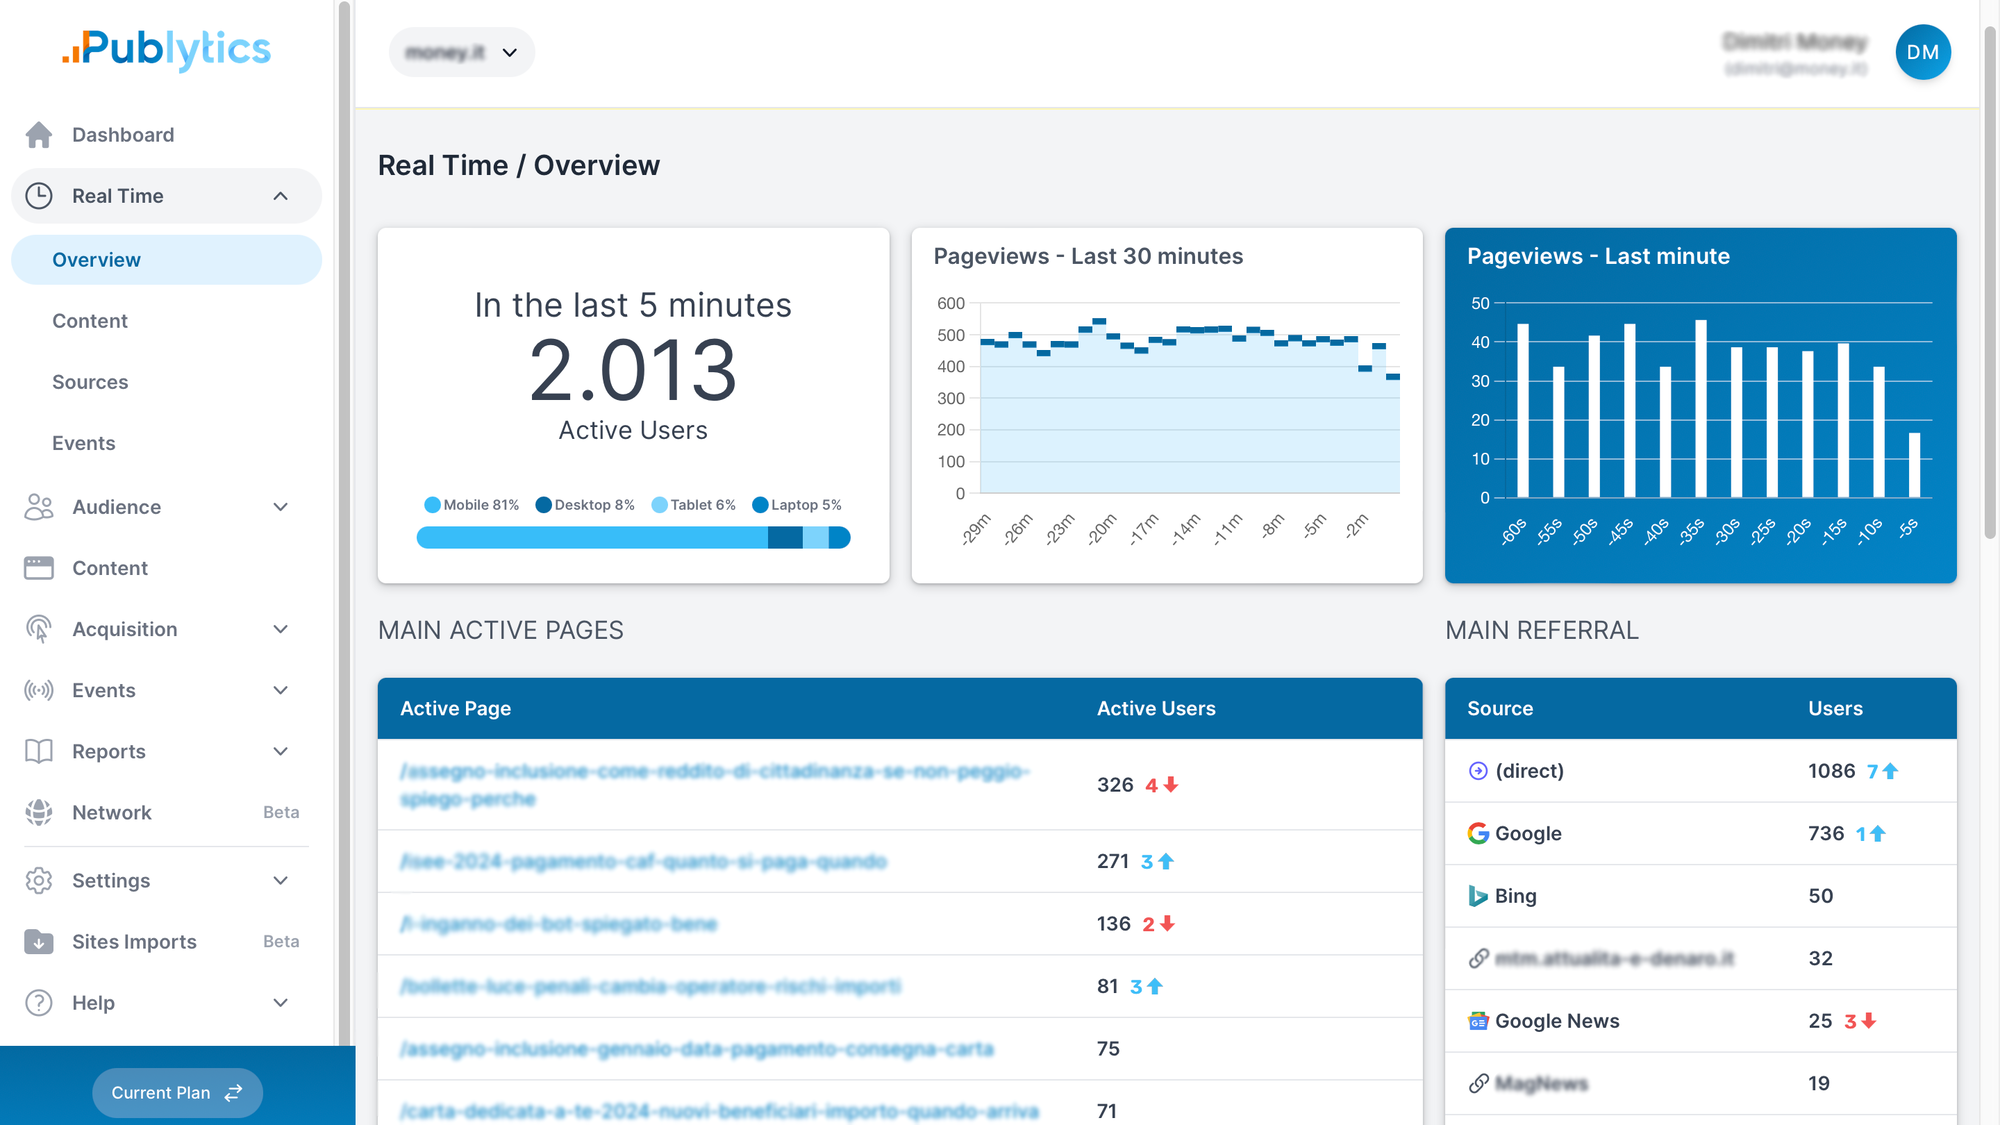Click the Network beta icon
This screenshot has height=1125, width=2000.
point(40,812)
